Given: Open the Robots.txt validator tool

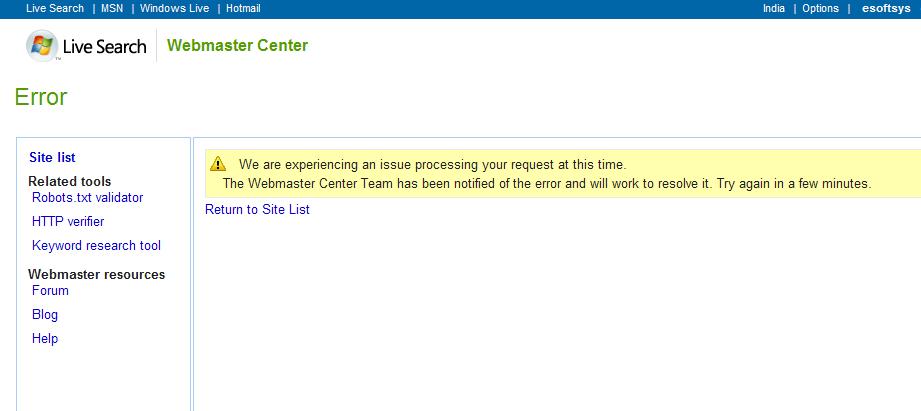Looking at the screenshot, I should click(87, 198).
